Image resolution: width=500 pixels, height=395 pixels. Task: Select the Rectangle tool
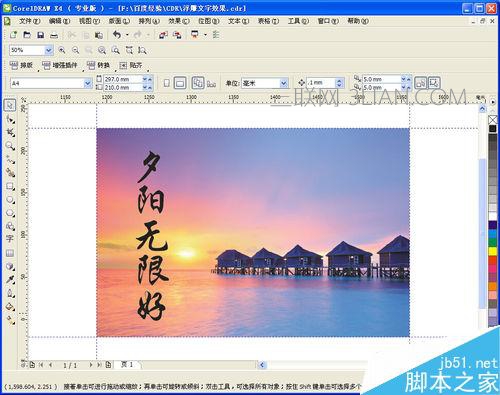[x=10, y=186]
